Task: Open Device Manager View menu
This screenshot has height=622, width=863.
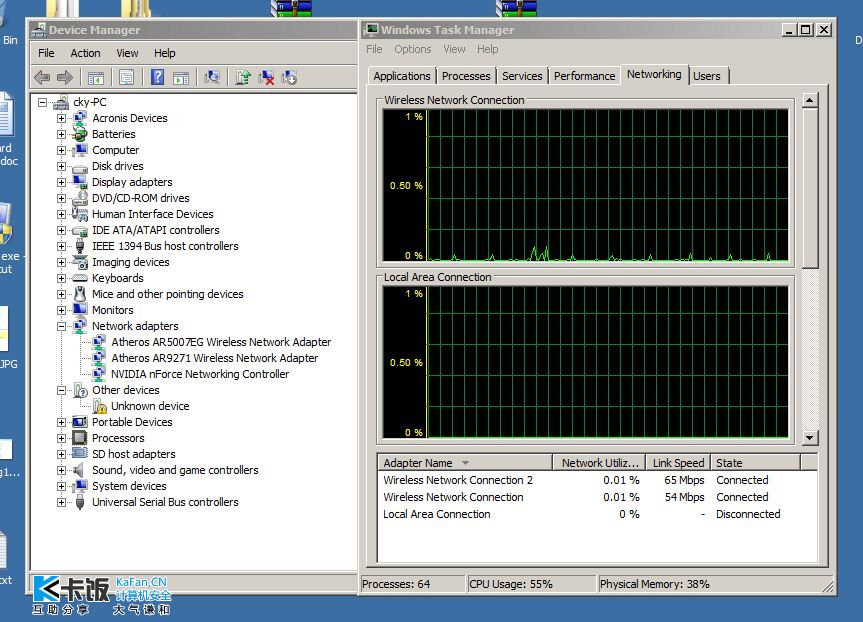Action: point(127,53)
